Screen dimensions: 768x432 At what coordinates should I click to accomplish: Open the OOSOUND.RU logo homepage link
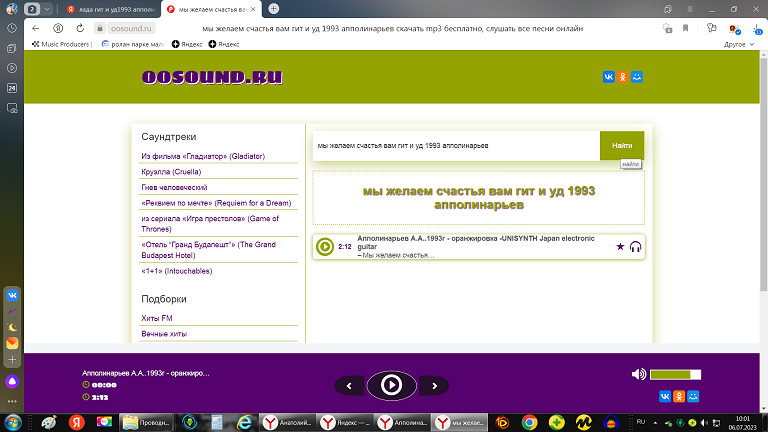coord(212,77)
